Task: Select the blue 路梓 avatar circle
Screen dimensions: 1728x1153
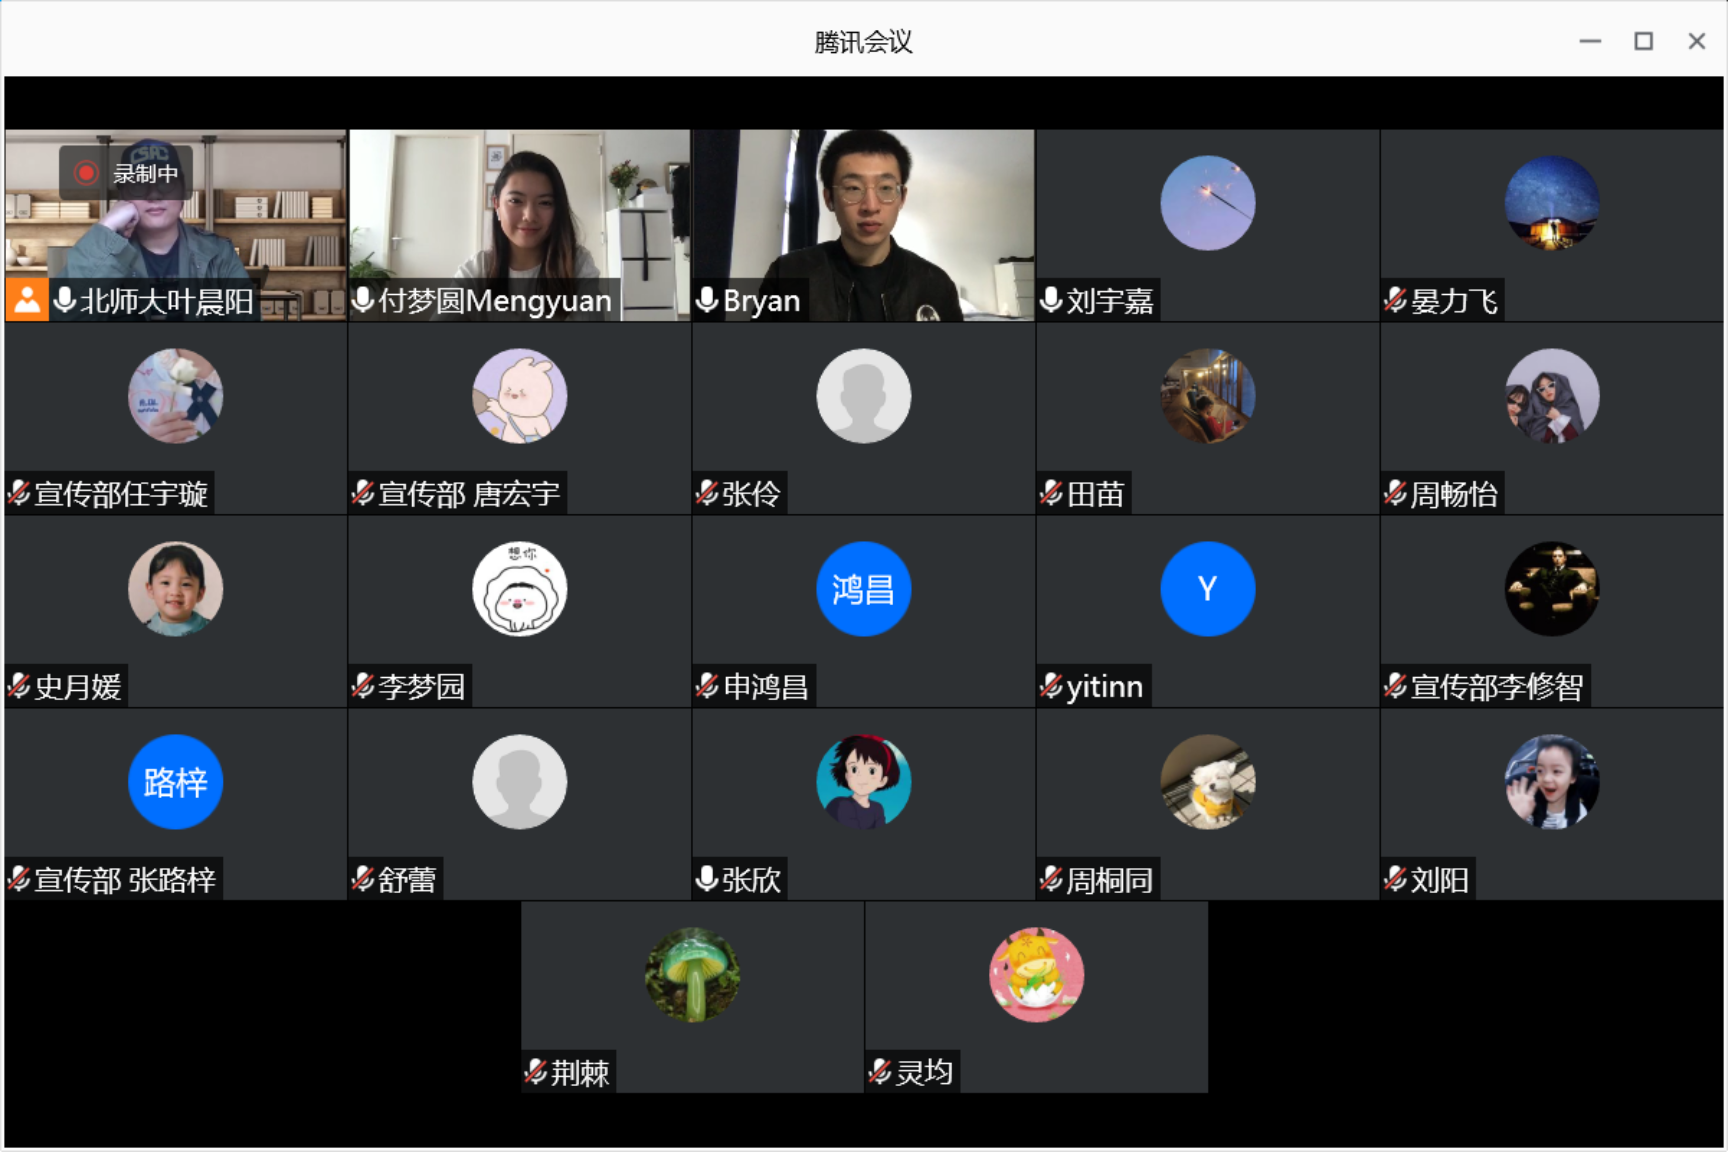Action: coord(176,782)
